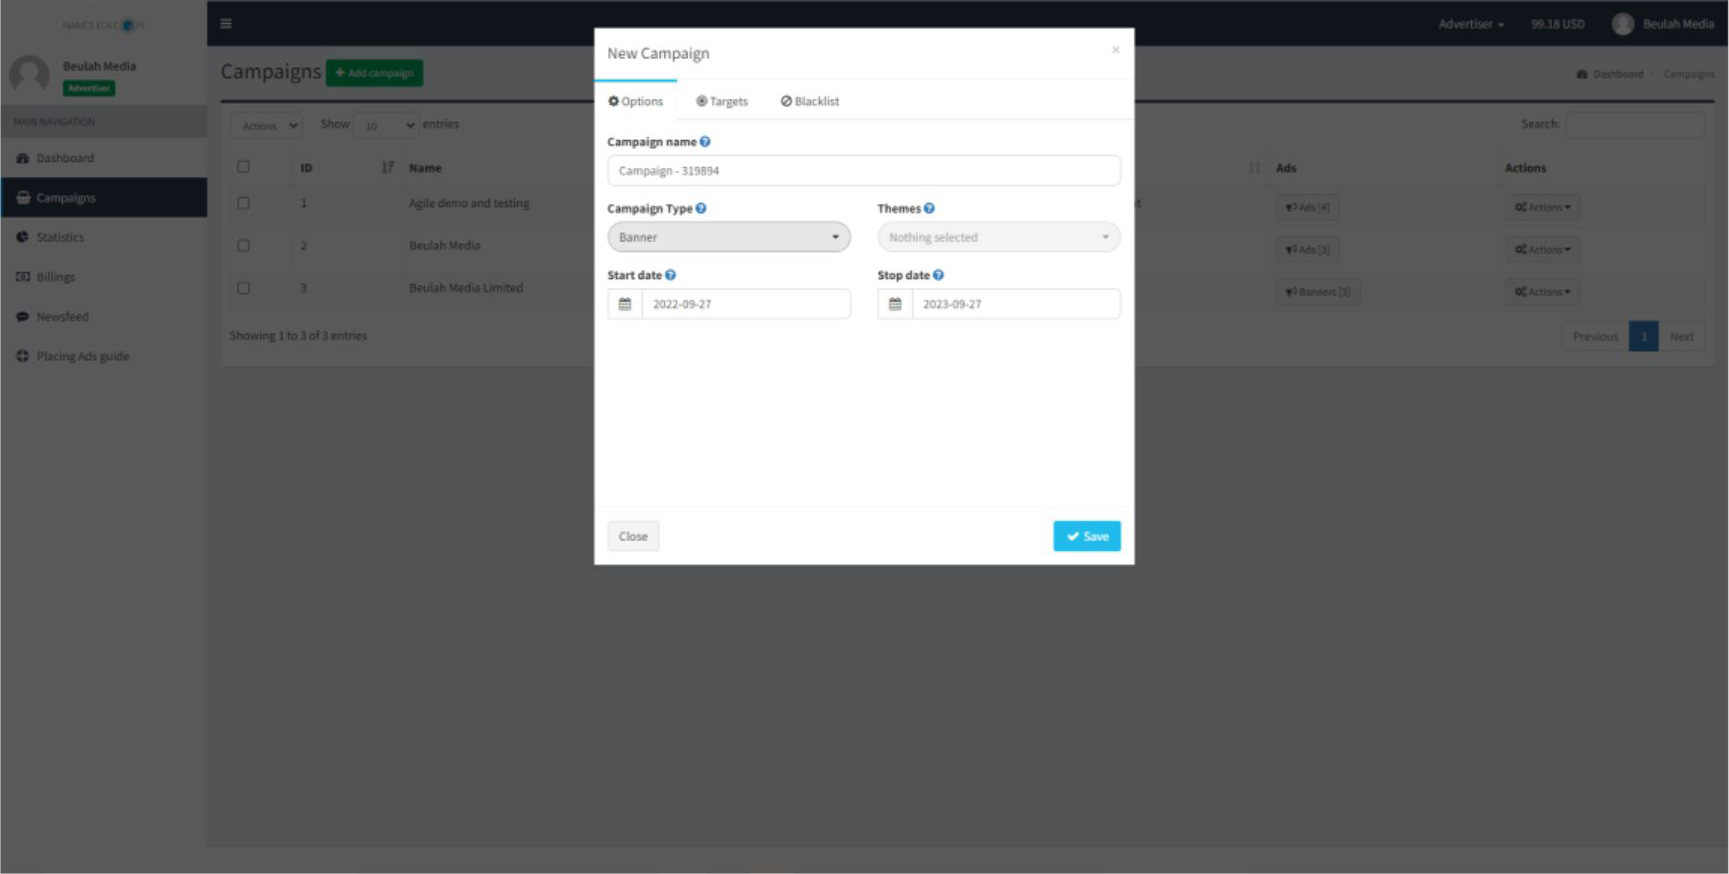Viewport: 1729px width, 874px height.
Task: Open Actions menu for Beulah Media row
Action: 1542,249
